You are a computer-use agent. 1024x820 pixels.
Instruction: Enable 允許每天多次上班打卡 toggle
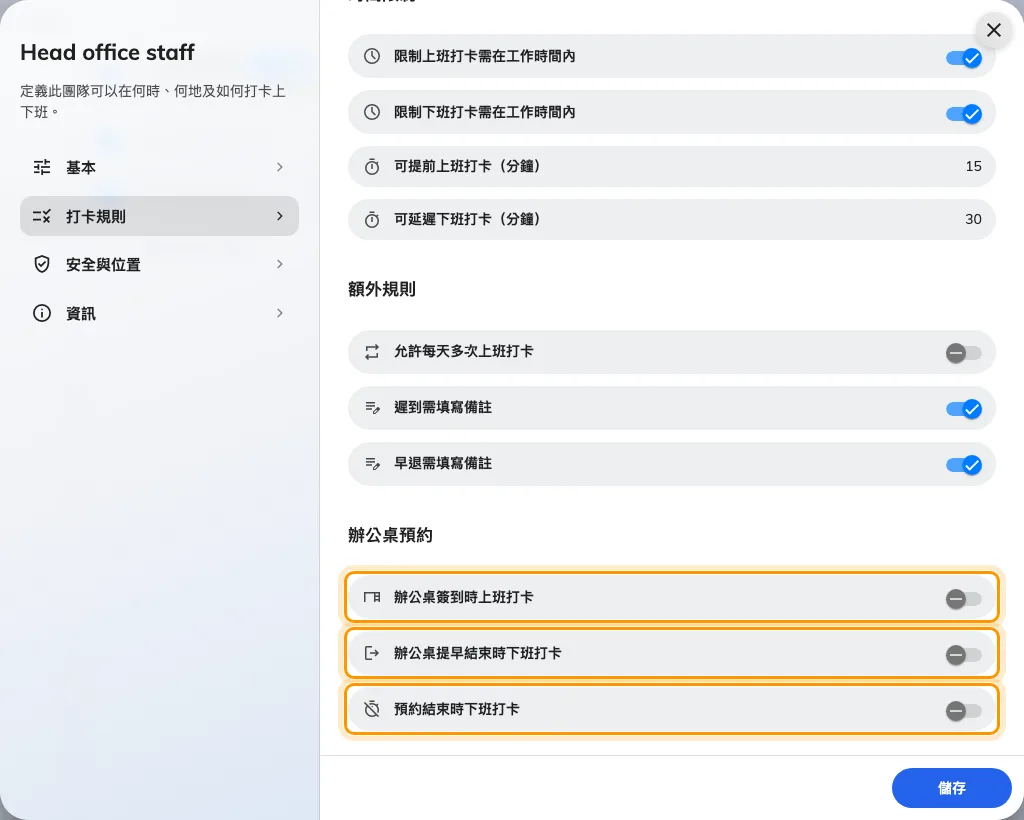(x=964, y=353)
